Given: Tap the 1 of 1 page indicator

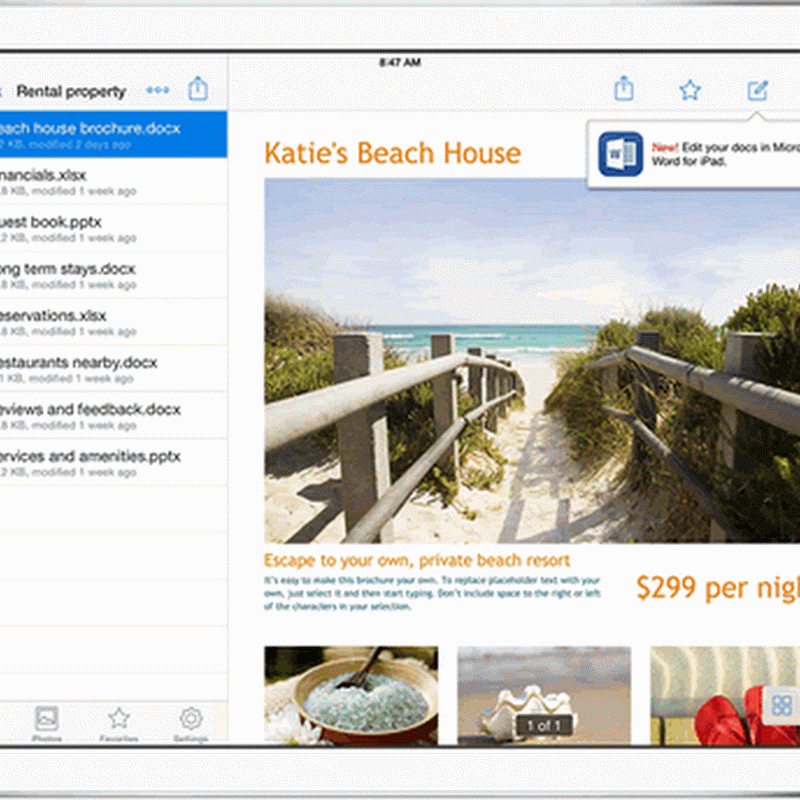Looking at the screenshot, I should point(544,725).
